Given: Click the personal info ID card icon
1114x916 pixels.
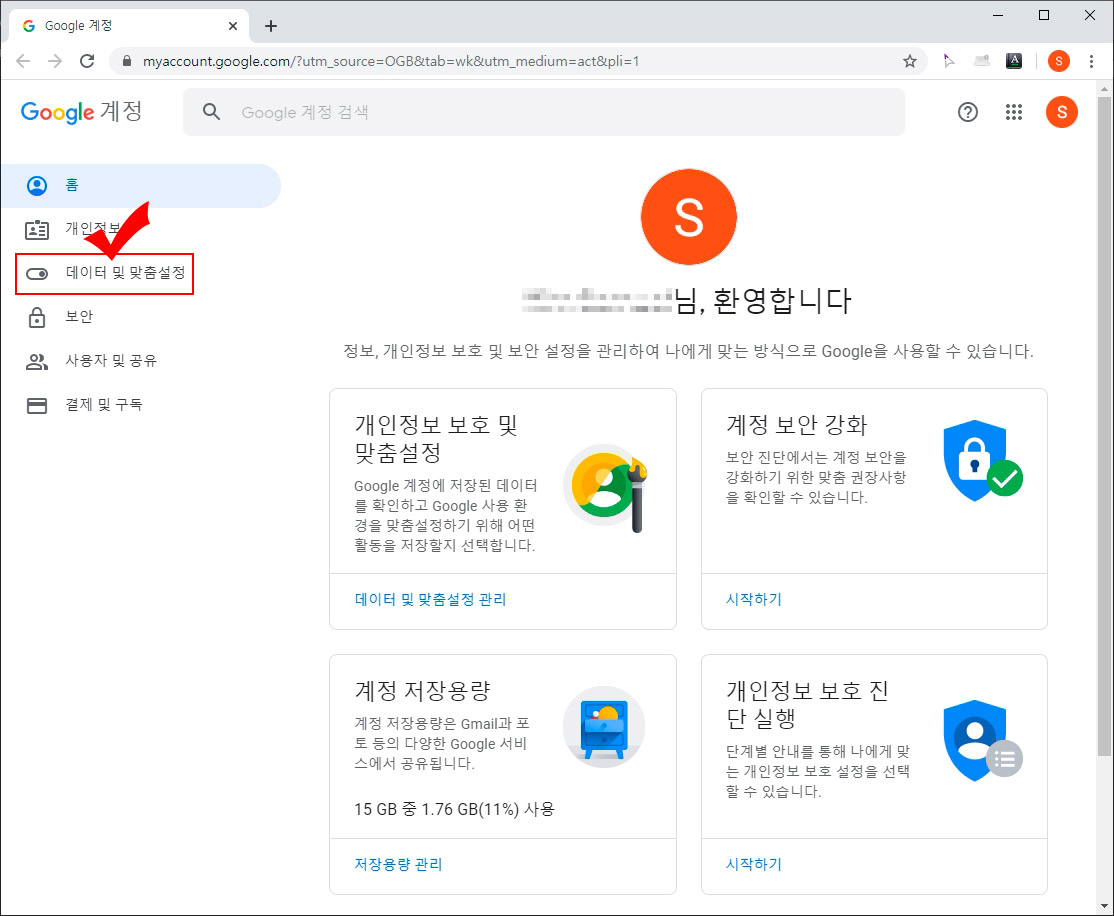Looking at the screenshot, I should 37,230.
